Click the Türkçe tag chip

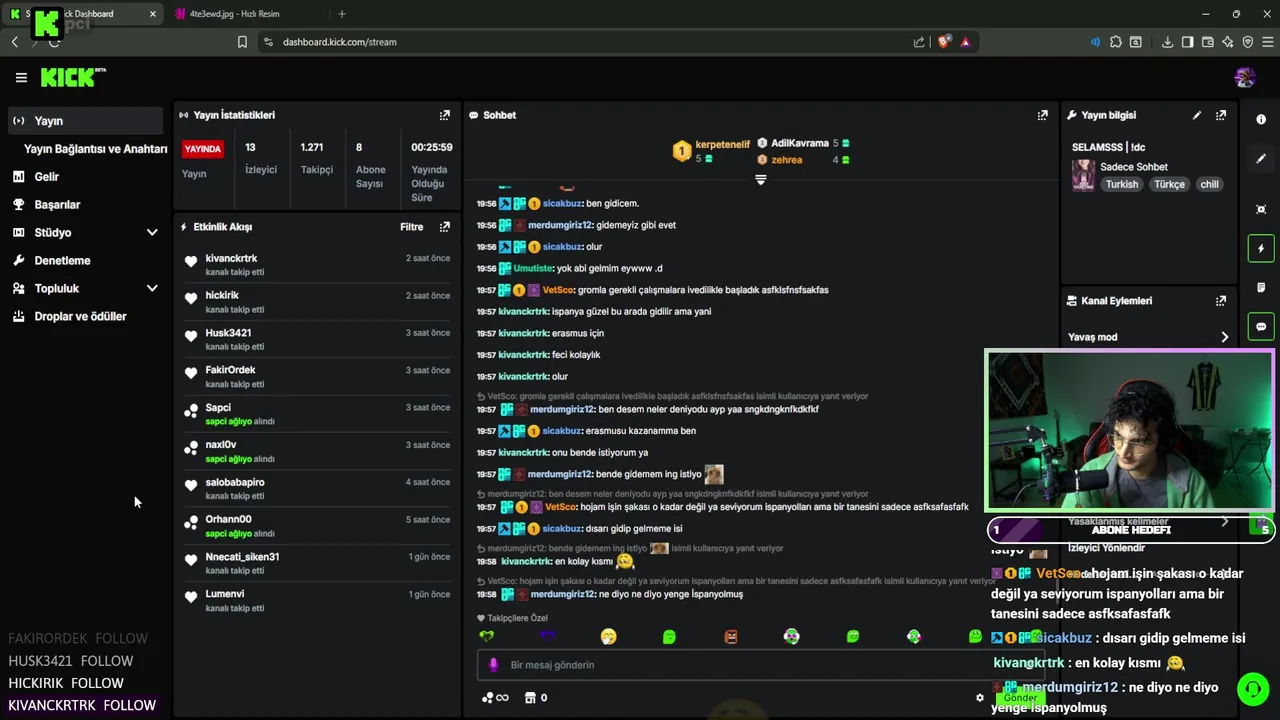(1169, 184)
